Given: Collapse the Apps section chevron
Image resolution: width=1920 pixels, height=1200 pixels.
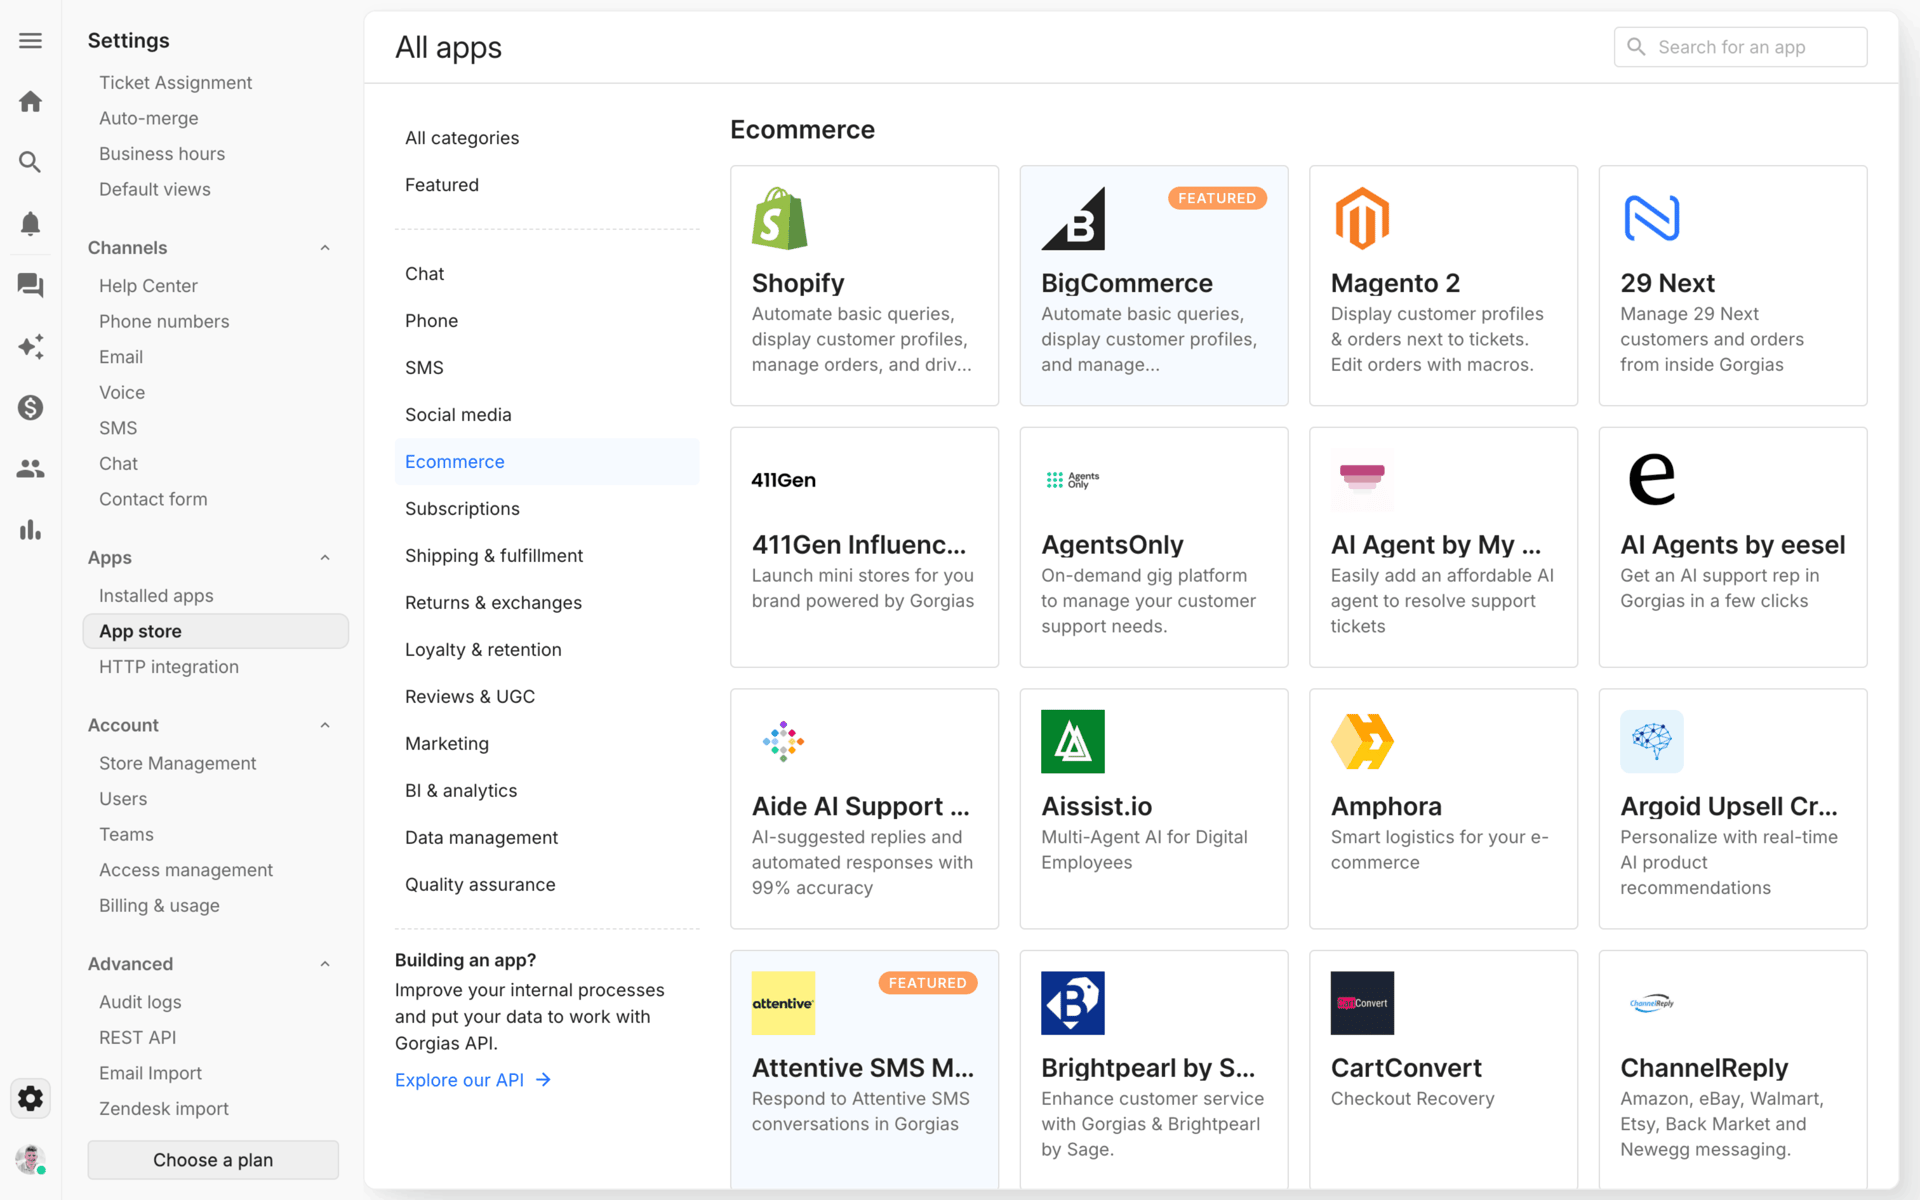Looking at the screenshot, I should pyautogui.click(x=325, y=558).
